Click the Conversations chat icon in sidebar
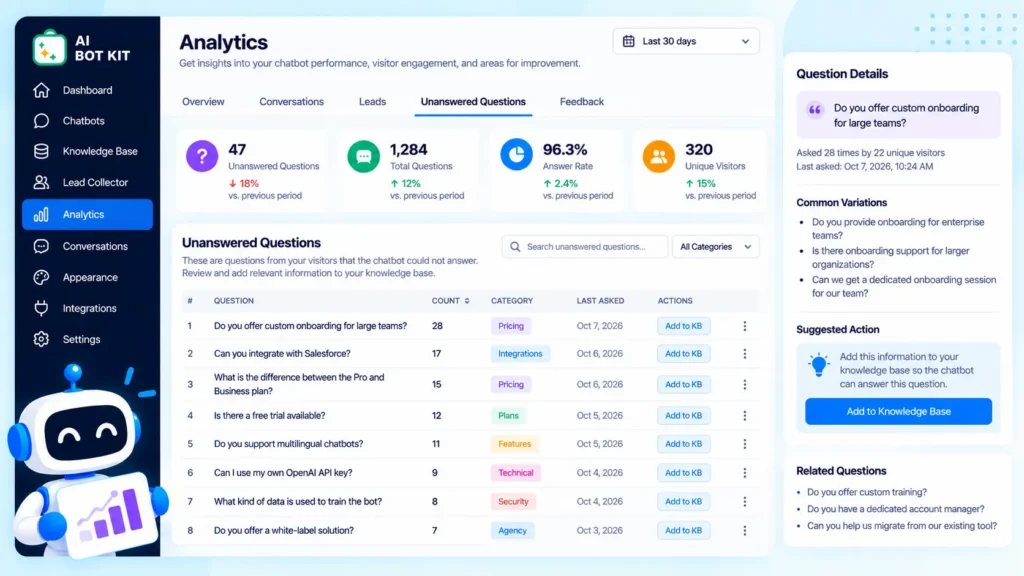 click(41, 246)
